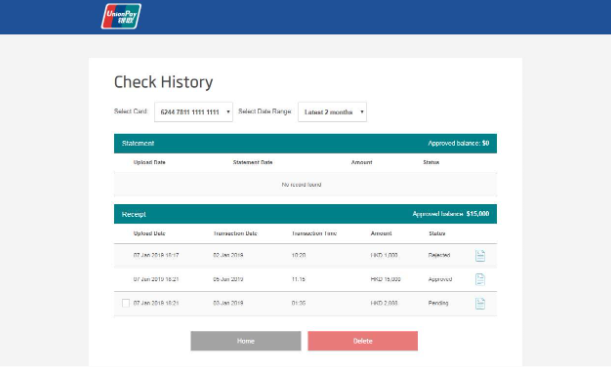Screen dimensions: 611x367
Task: Click the grey Home button
Action: tap(246, 341)
